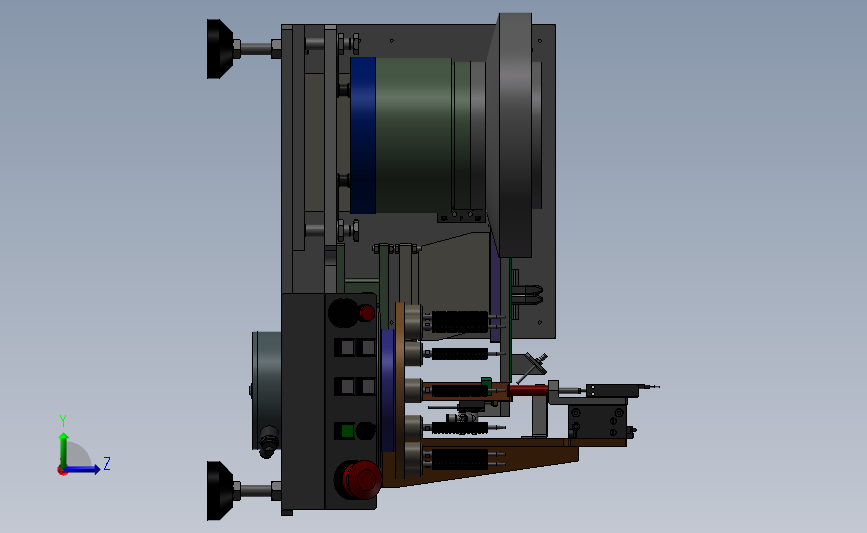Viewport: 867px width, 533px height.
Task: Click the Z axis label on the triad
Action: click(107, 463)
